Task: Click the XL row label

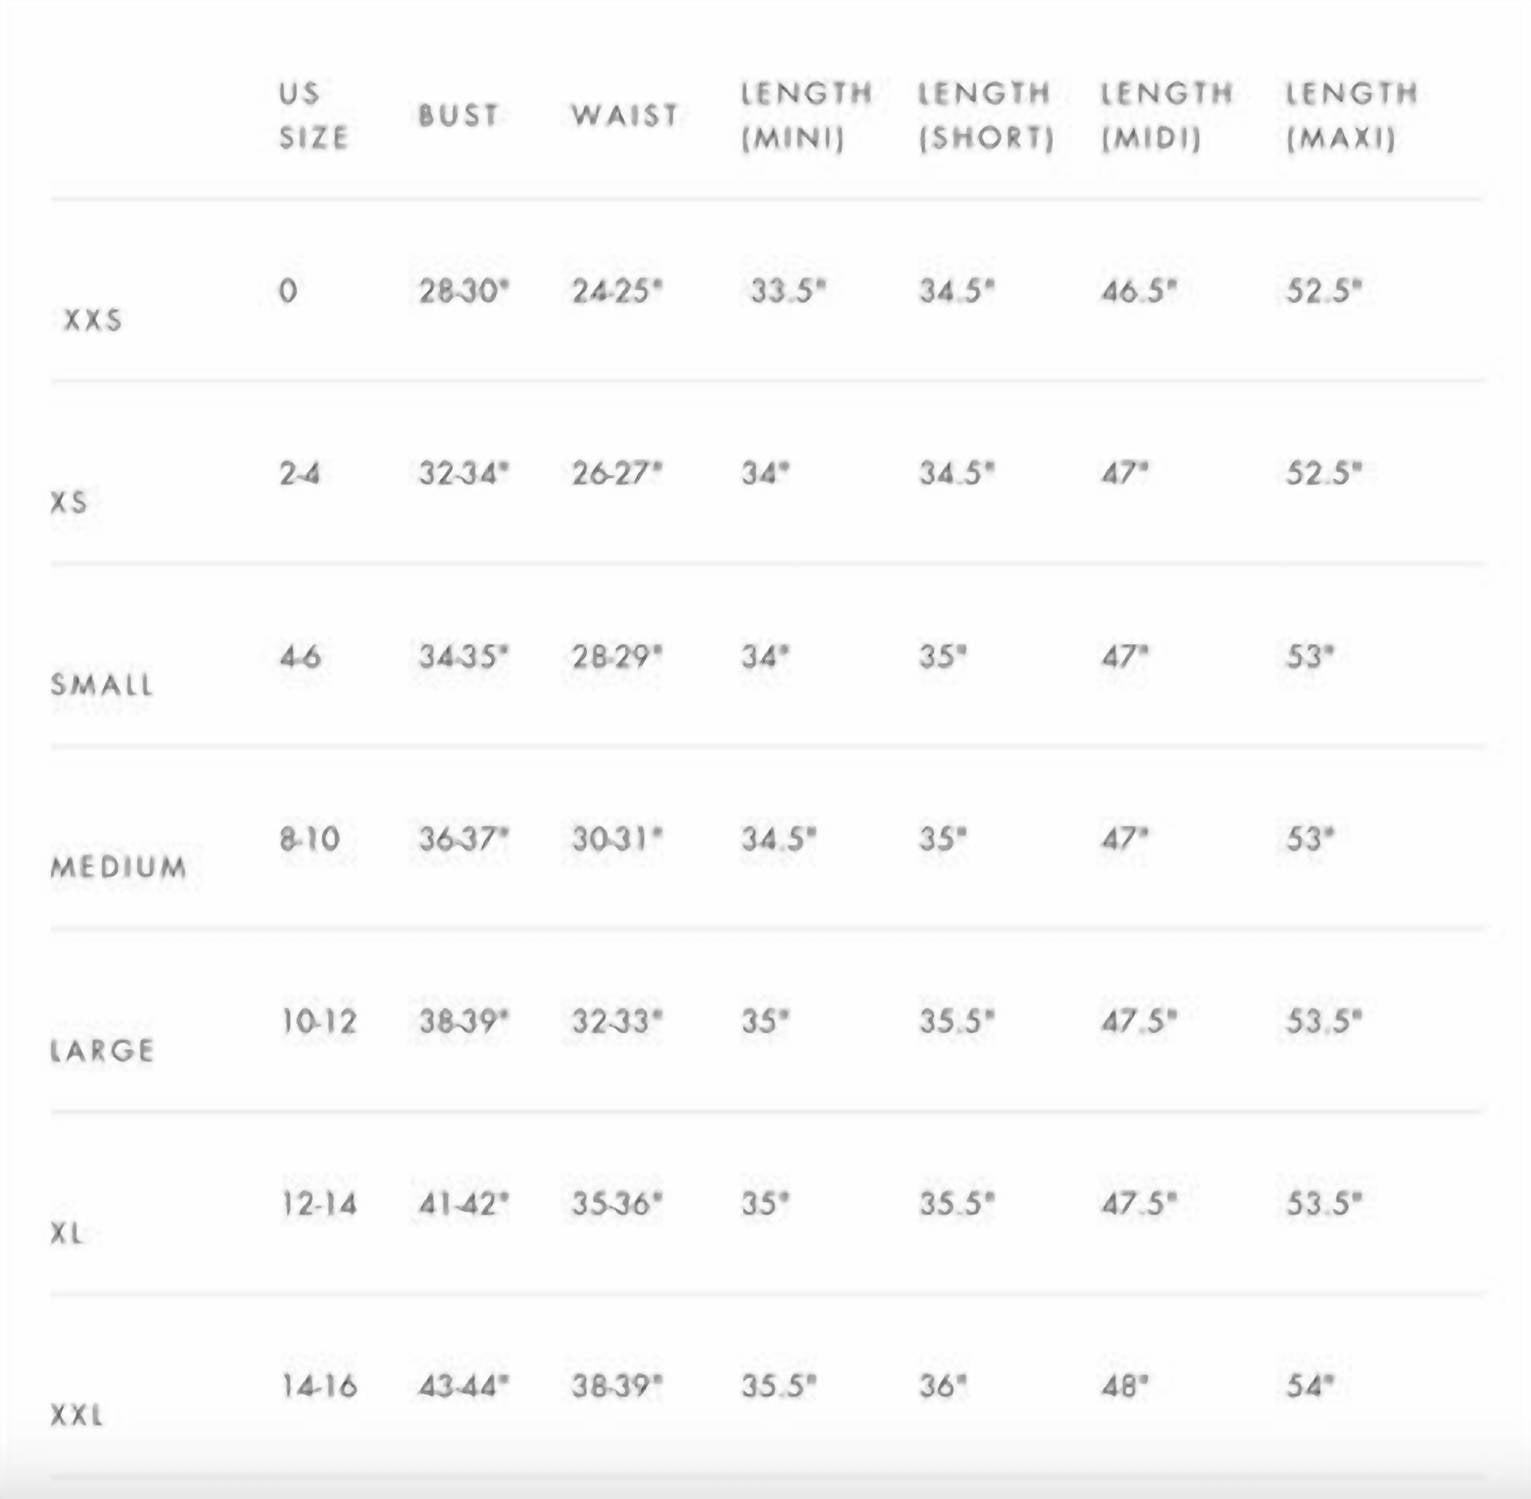Action: tap(67, 1233)
